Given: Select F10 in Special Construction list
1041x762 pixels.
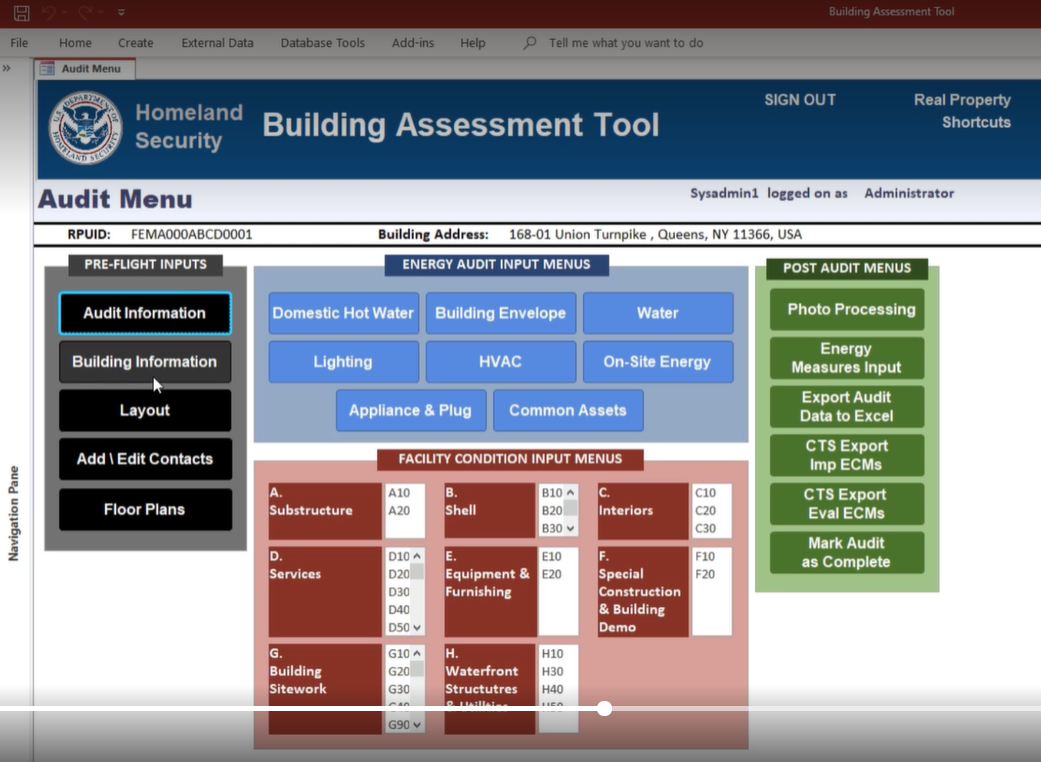Looking at the screenshot, I should tap(705, 556).
